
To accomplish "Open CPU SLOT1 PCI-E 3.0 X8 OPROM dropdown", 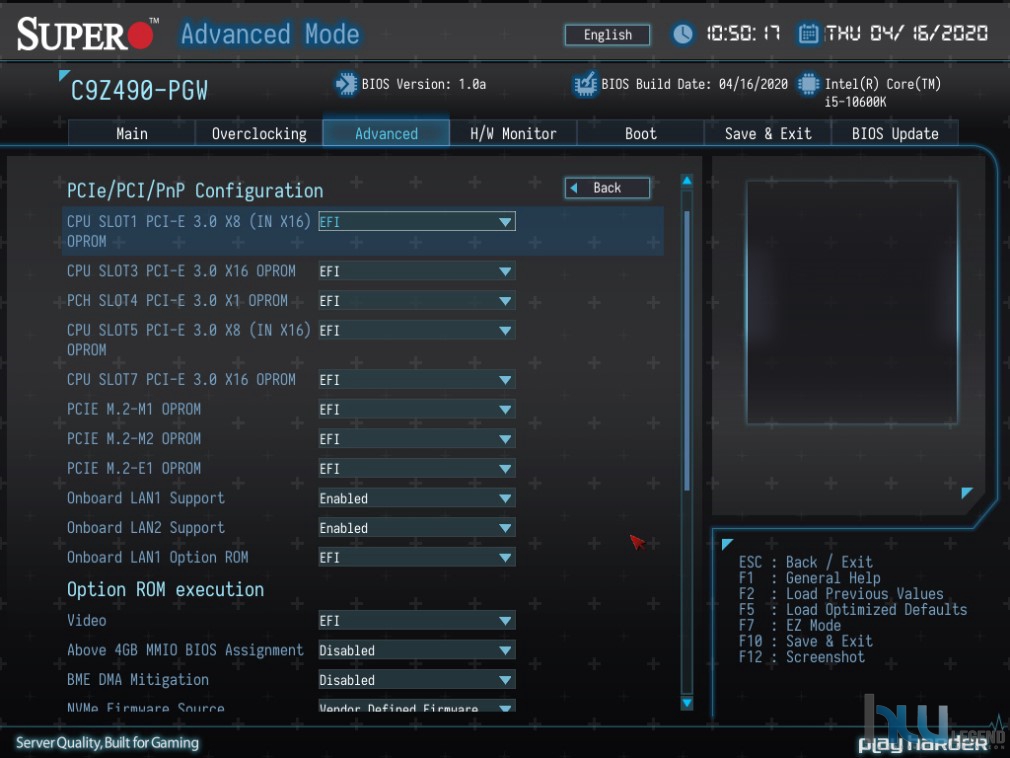I will (x=417, y=222).
